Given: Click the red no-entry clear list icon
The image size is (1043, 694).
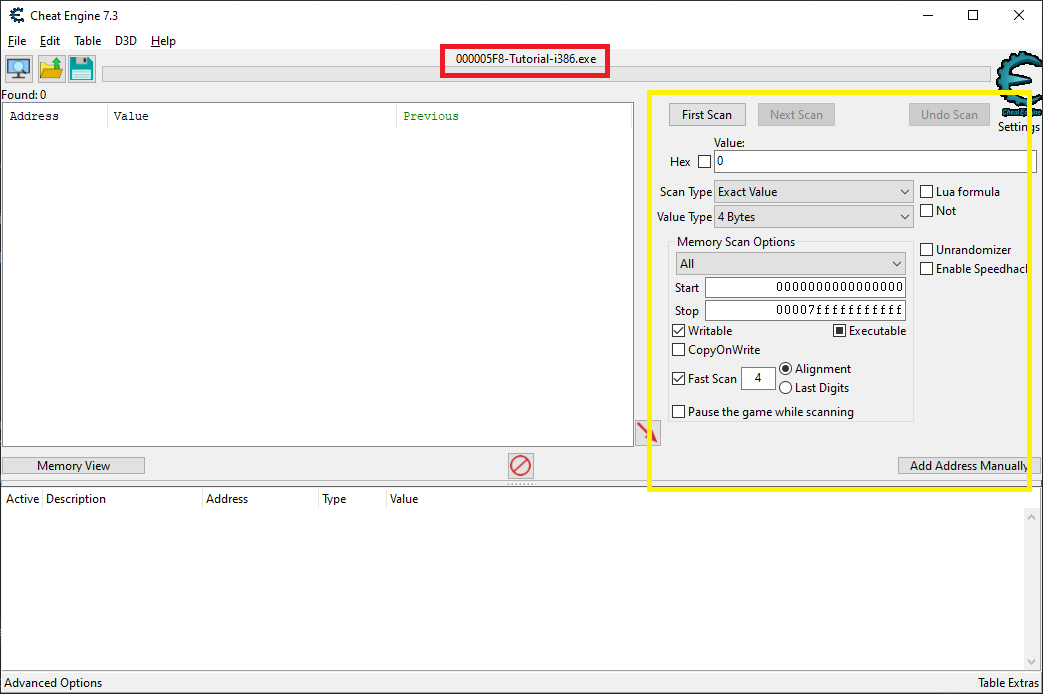Looking at the screenshot, I should pos(520,465).
